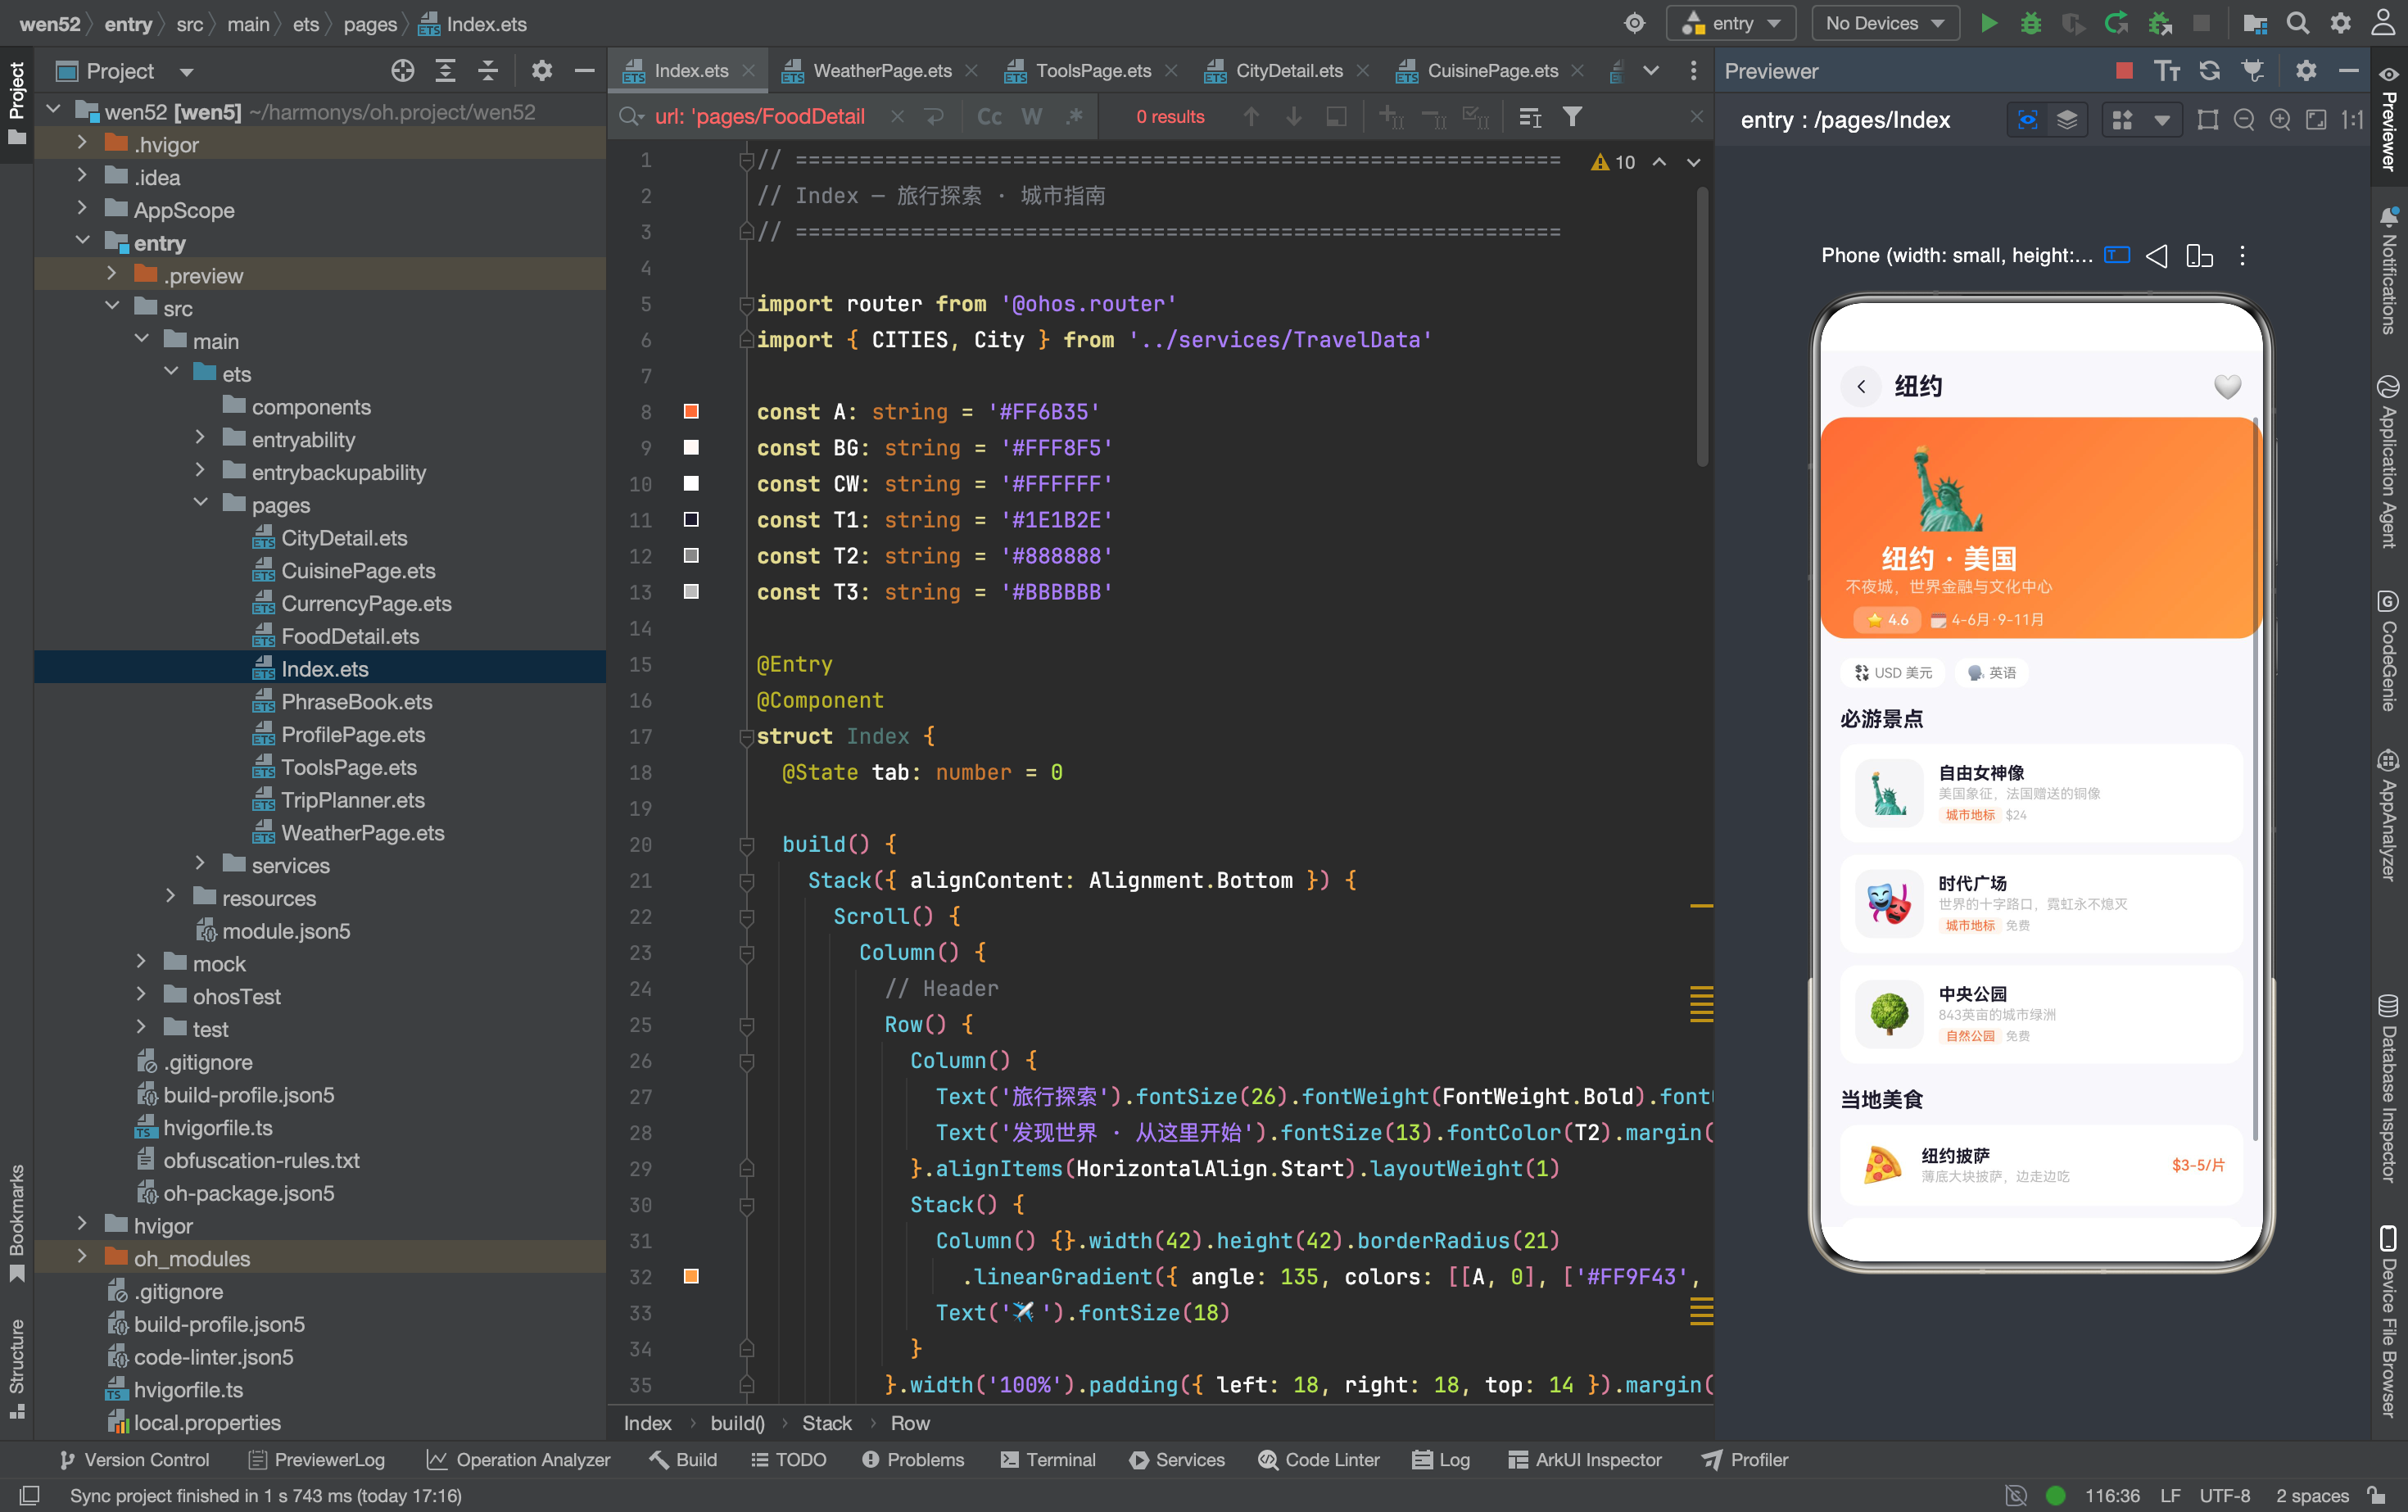Run the entry app with green play button
This screenshot has height=1512, width=2408.
[1989, 23]
